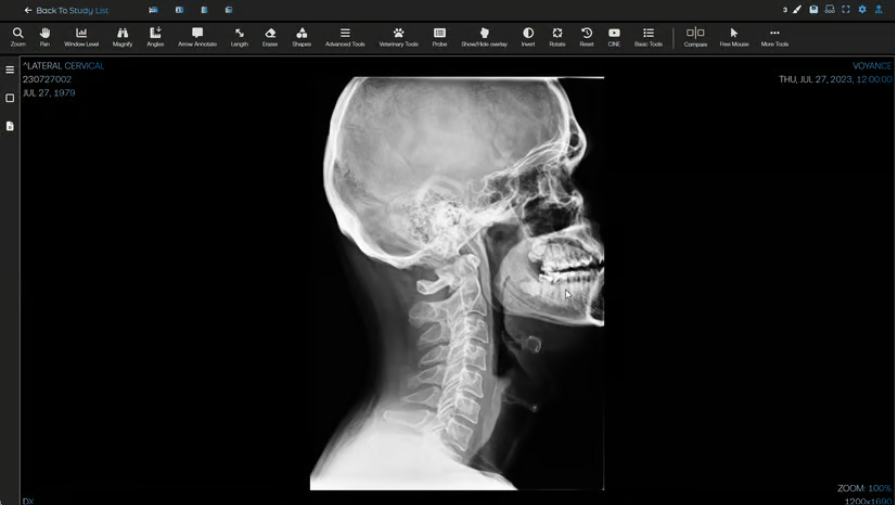The width and height of the screenshot is (895, 505).
Task: Toggle Show/Hide overlay
Action: [484, 37]
